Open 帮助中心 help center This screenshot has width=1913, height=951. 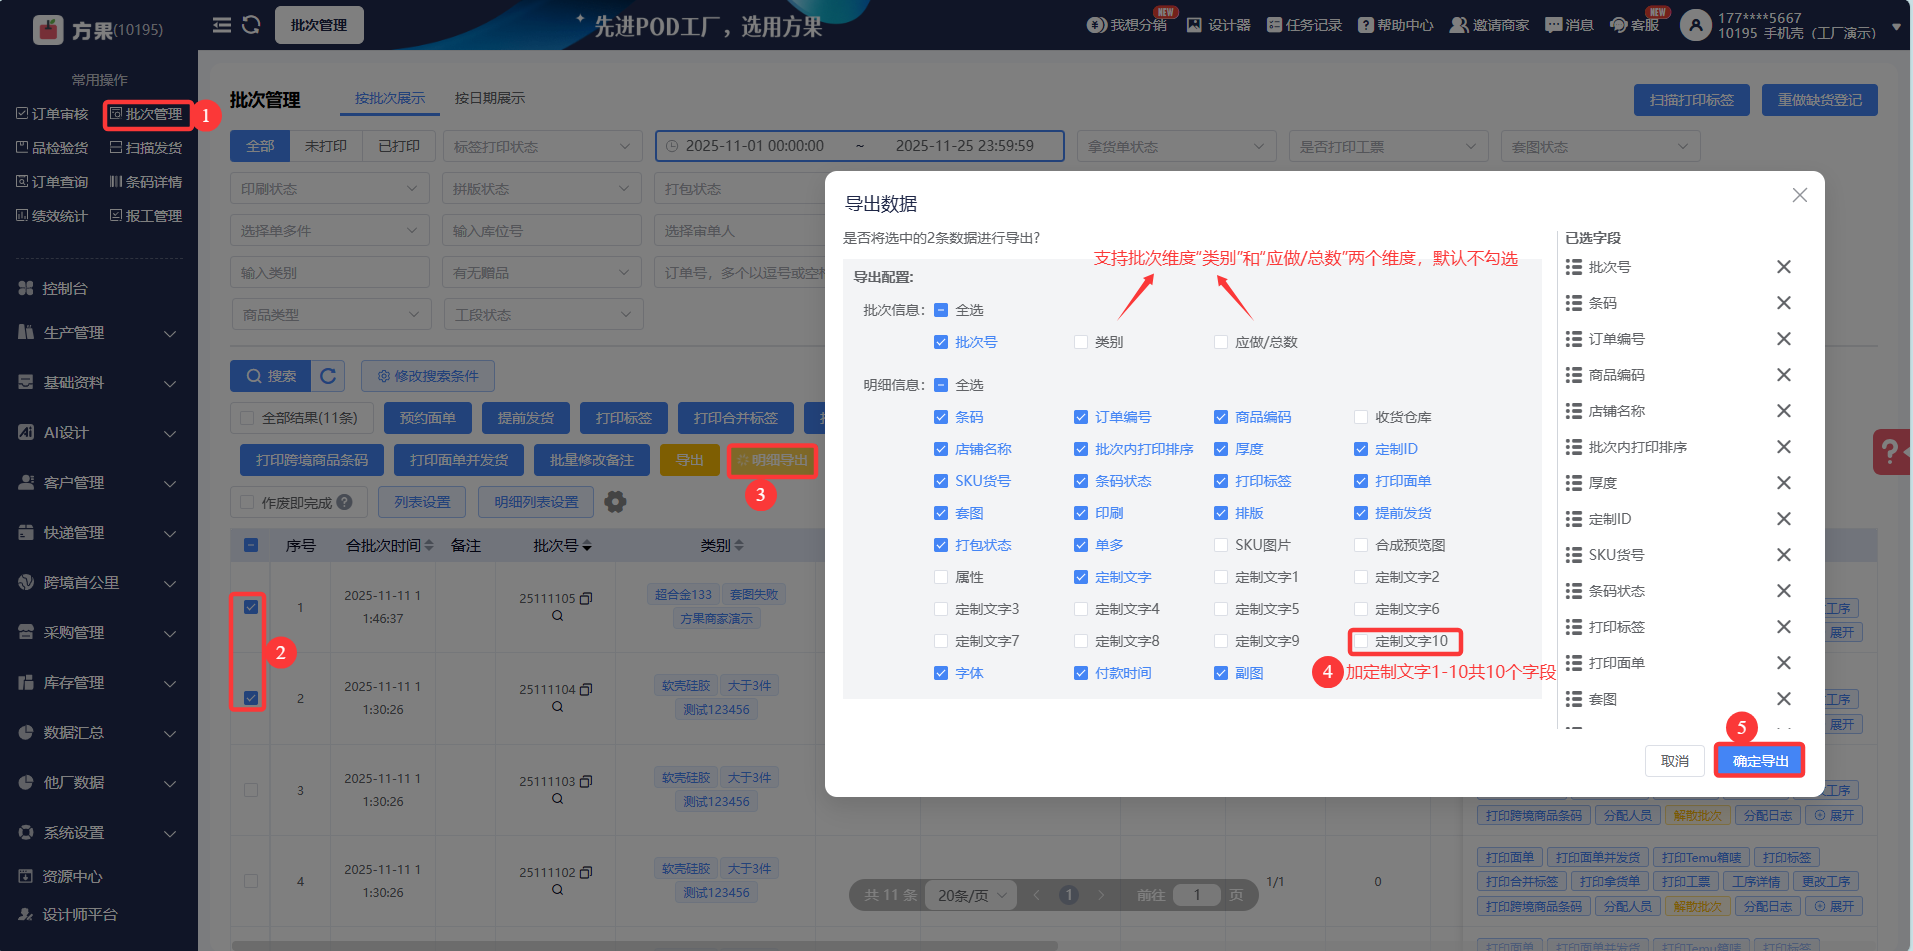pyautogui.click(x=1396, y=25)
